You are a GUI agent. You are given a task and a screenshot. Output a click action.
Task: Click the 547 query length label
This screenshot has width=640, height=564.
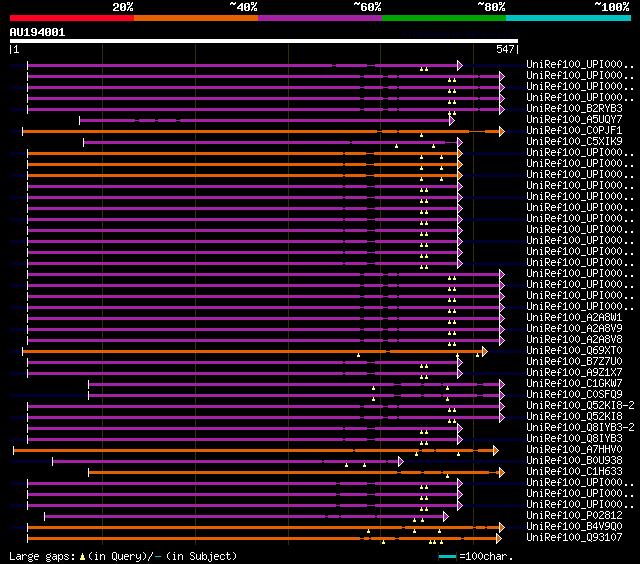(x=505, y=49)
